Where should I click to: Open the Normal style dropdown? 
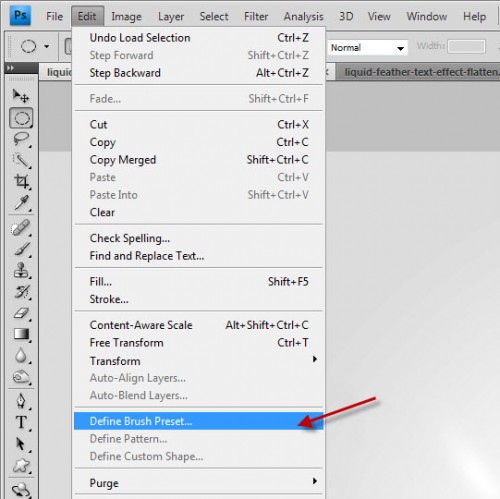coord(367,48)
